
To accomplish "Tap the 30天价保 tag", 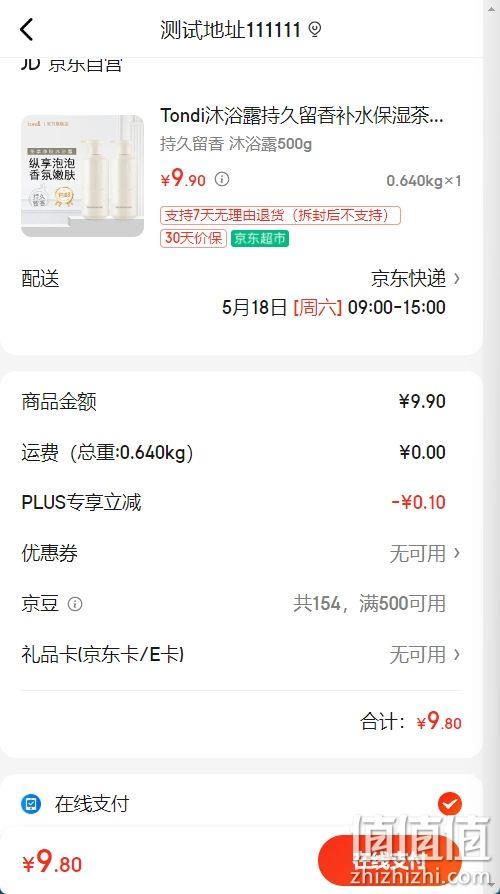I will (x=193, y=238).
